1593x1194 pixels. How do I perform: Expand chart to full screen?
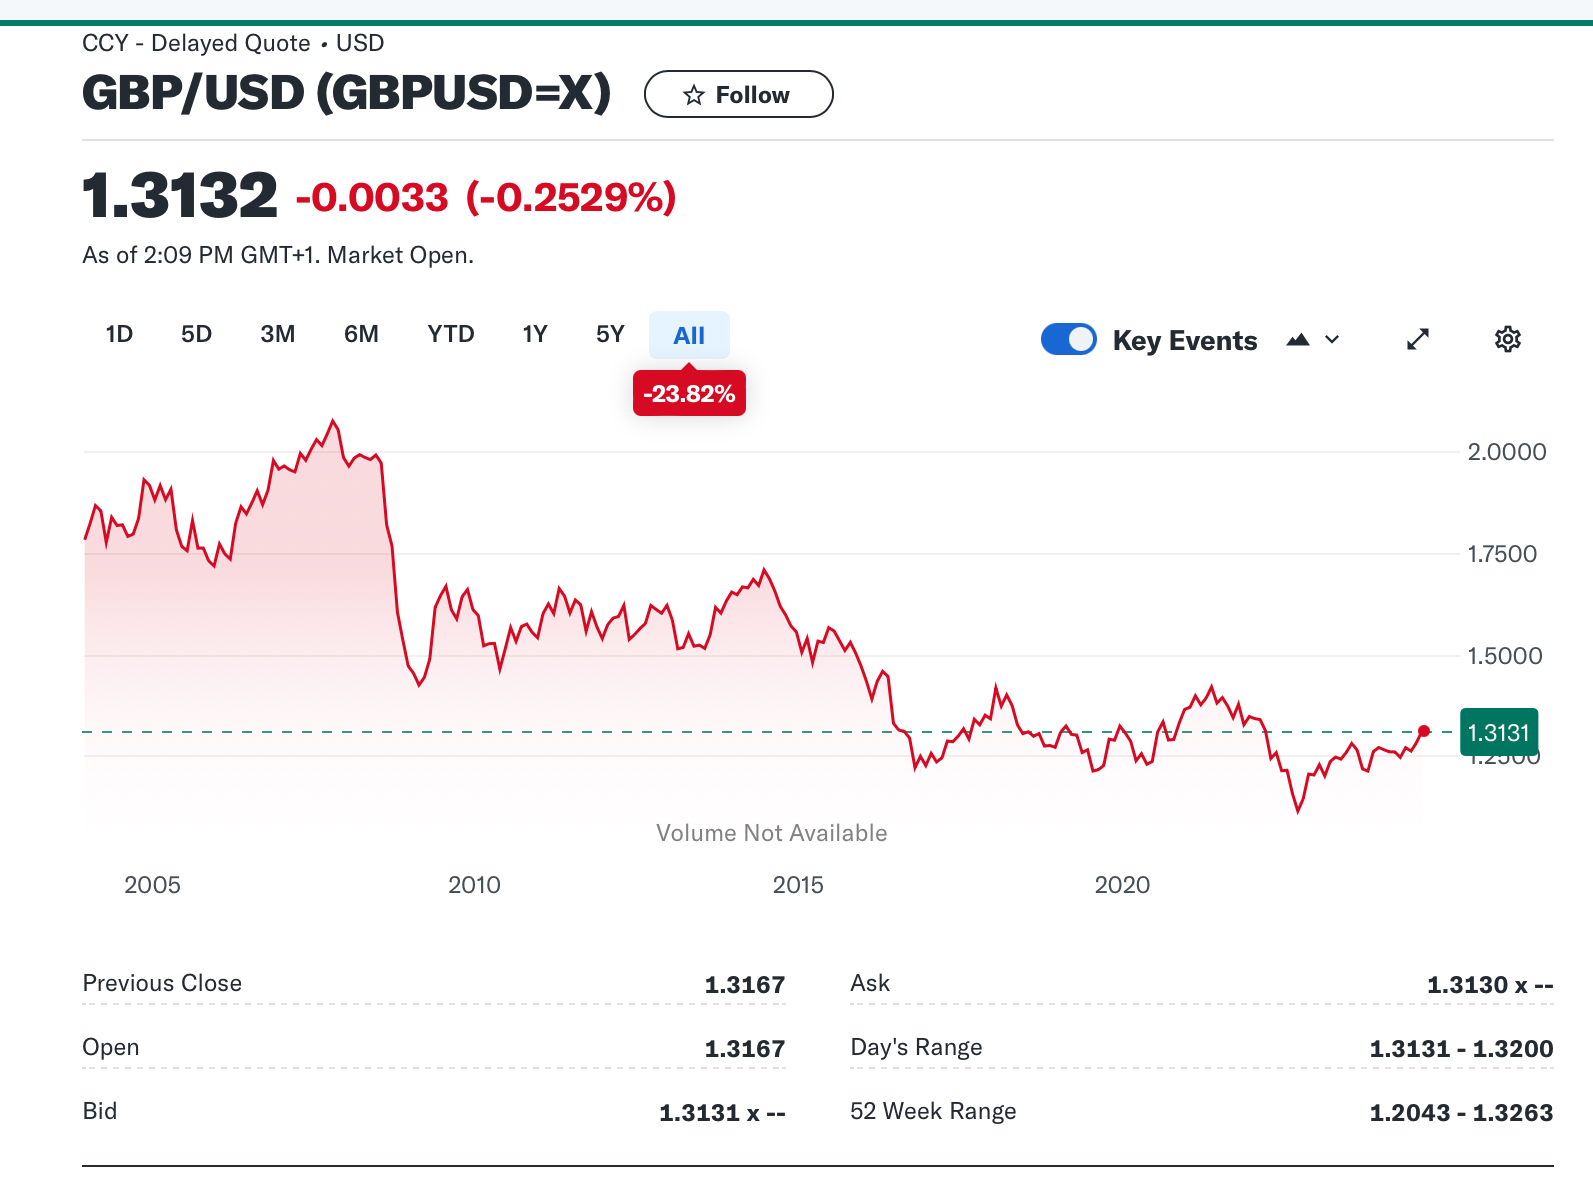tap(1417, 339)
